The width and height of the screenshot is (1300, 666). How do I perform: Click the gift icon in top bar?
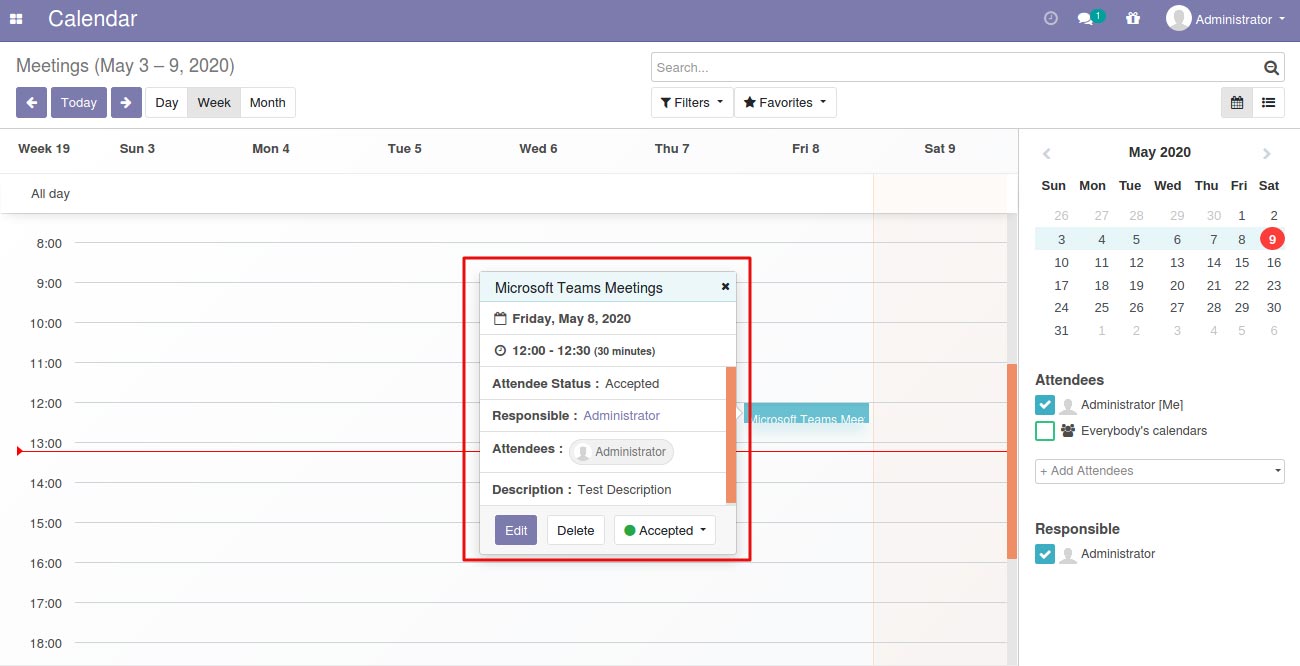[x=1132, y=18]
